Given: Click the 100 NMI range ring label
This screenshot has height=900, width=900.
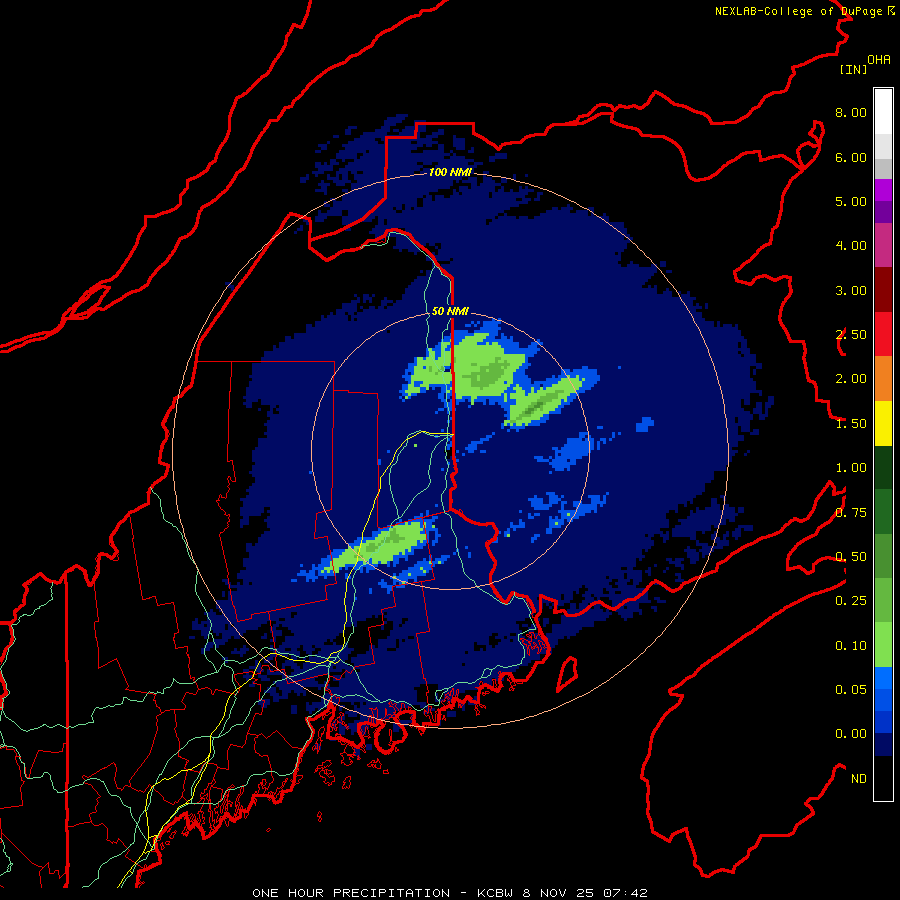Looking at the screenshot, I should pyautogui.click(x=450, y=172).
